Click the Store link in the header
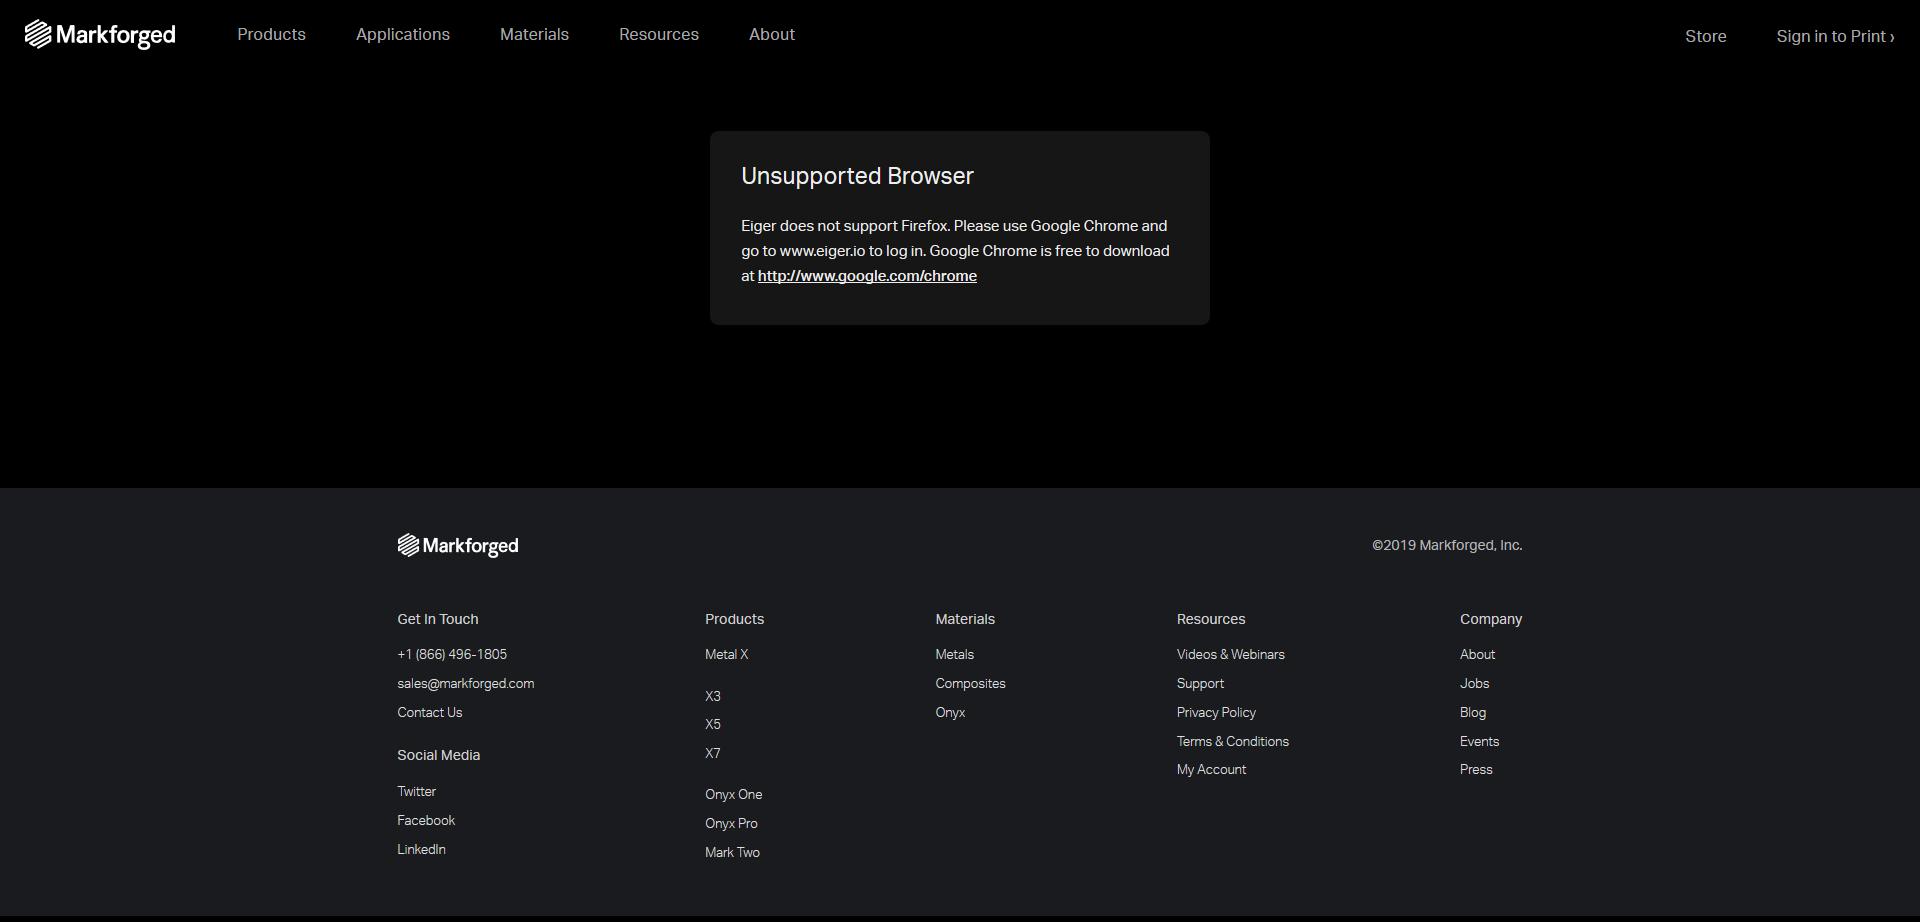1920x922 pixels. 1705,36
